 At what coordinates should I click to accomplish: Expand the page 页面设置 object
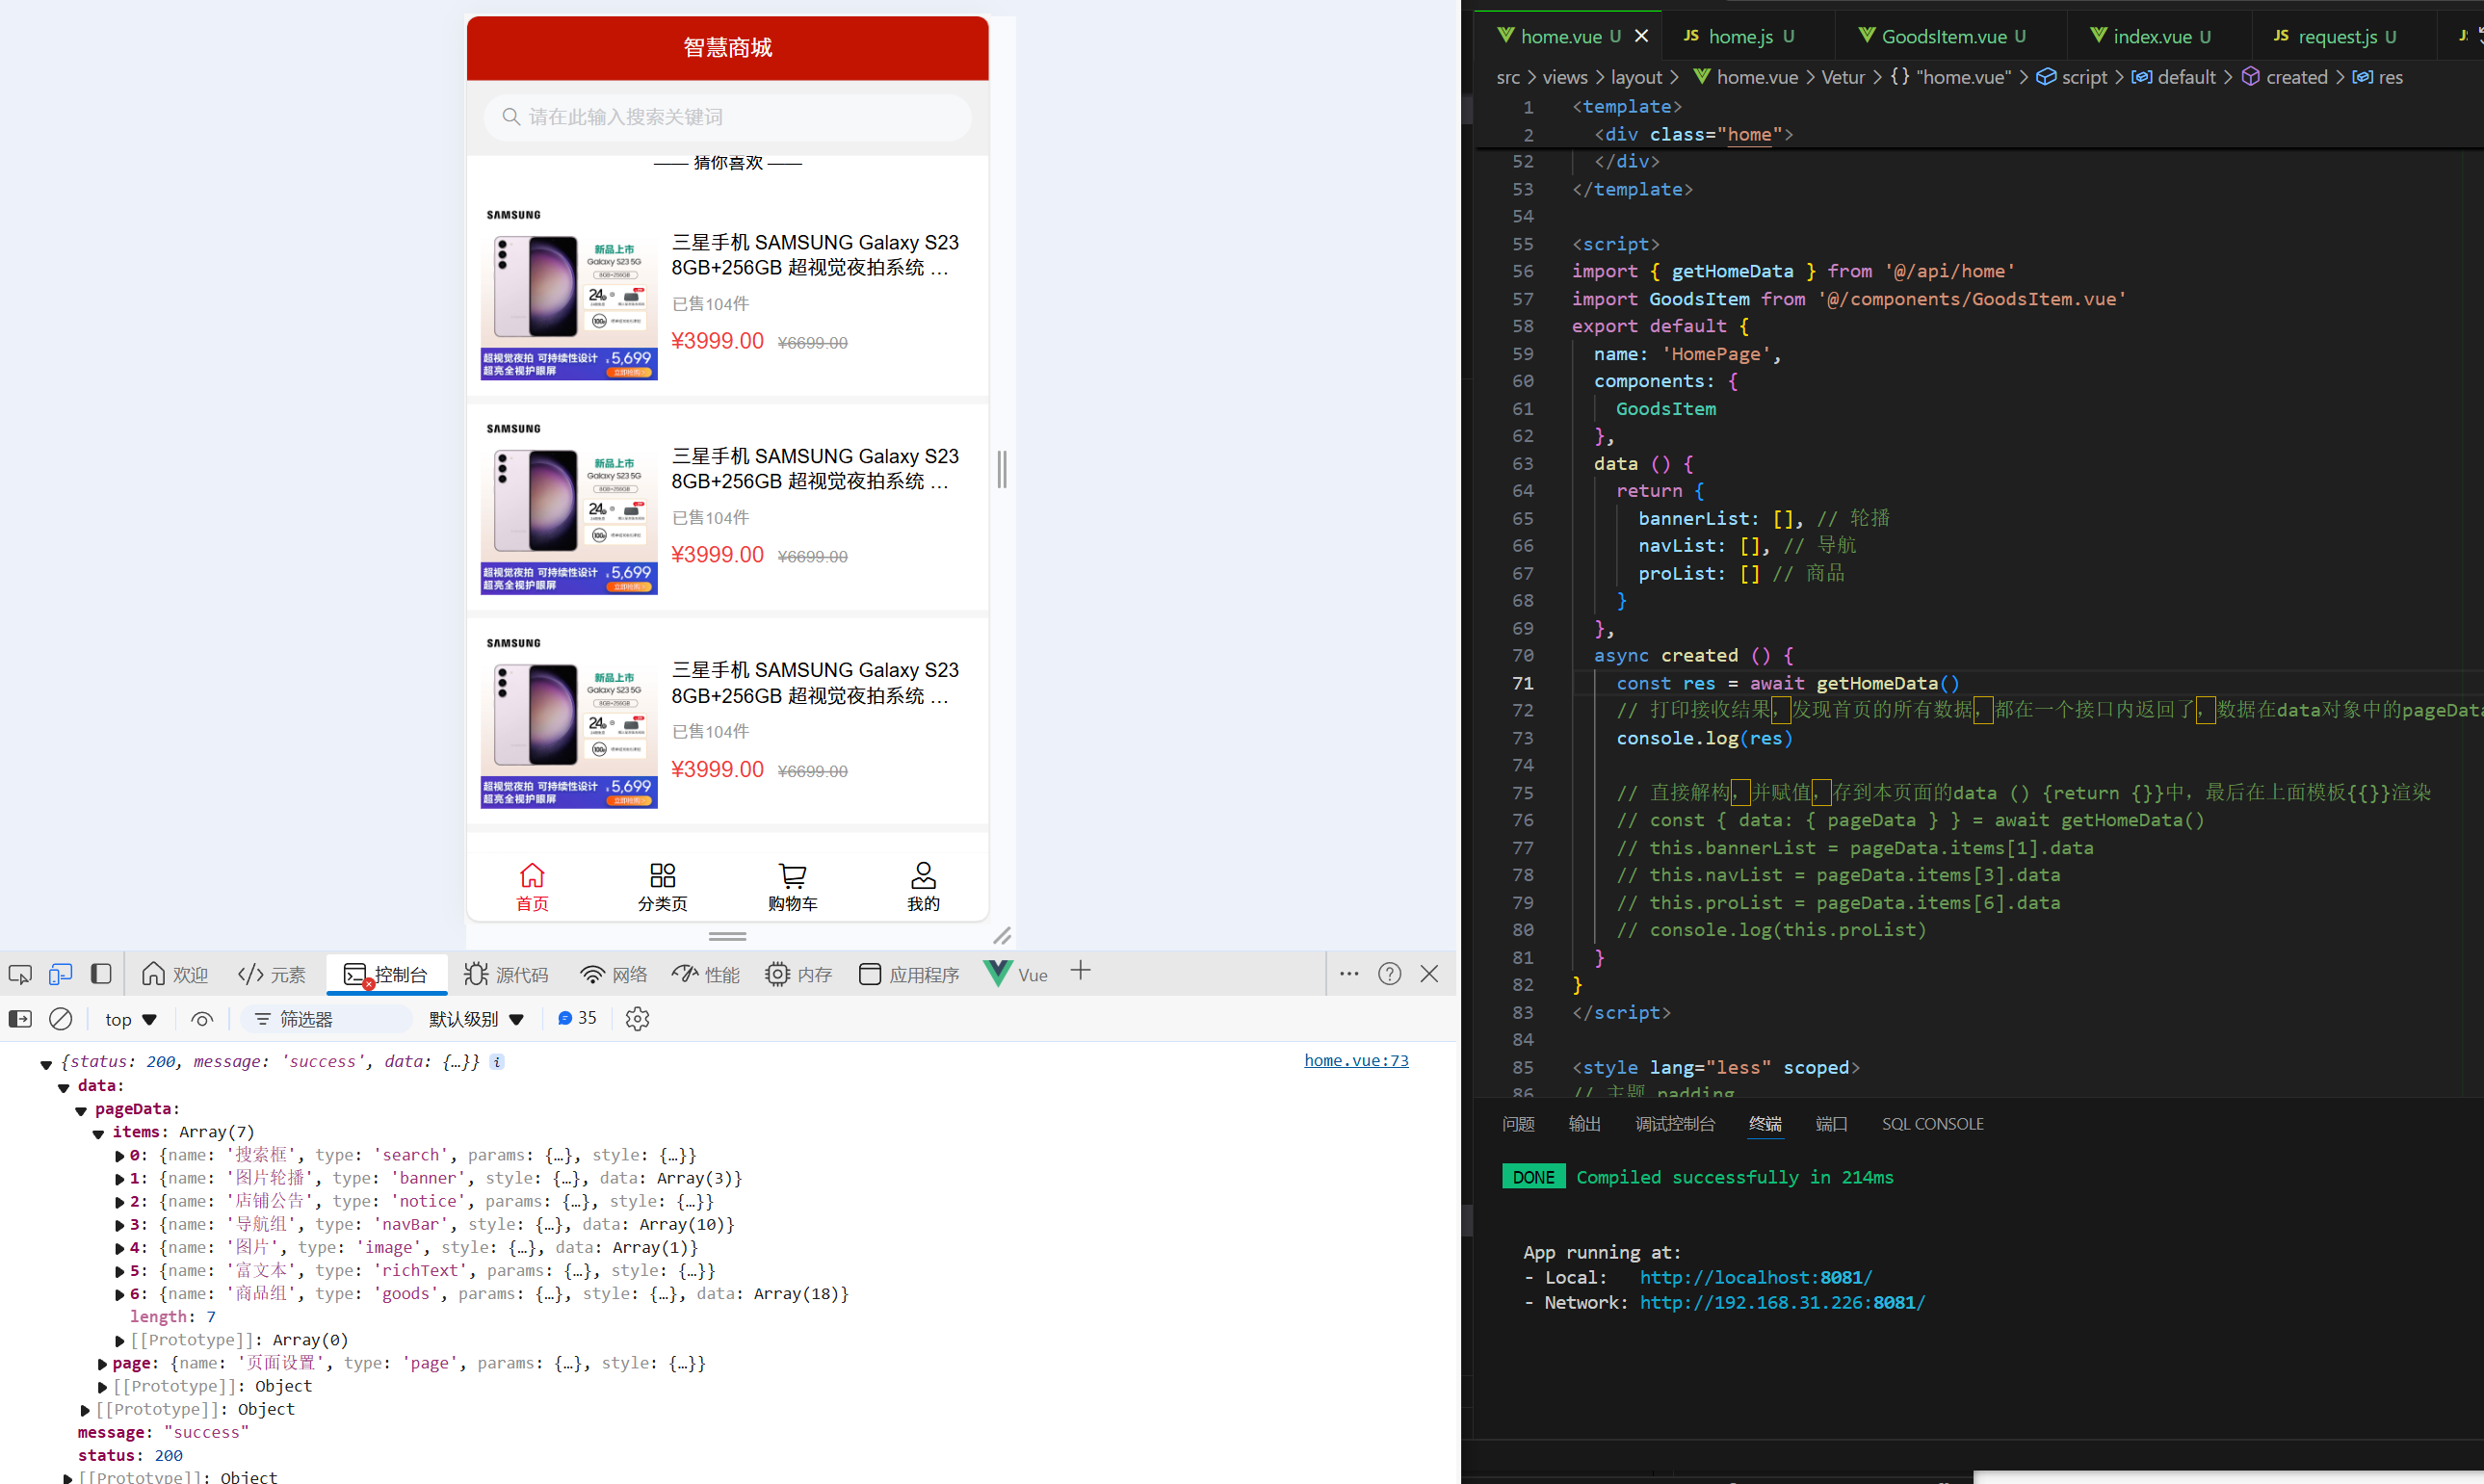(102, 1364)
